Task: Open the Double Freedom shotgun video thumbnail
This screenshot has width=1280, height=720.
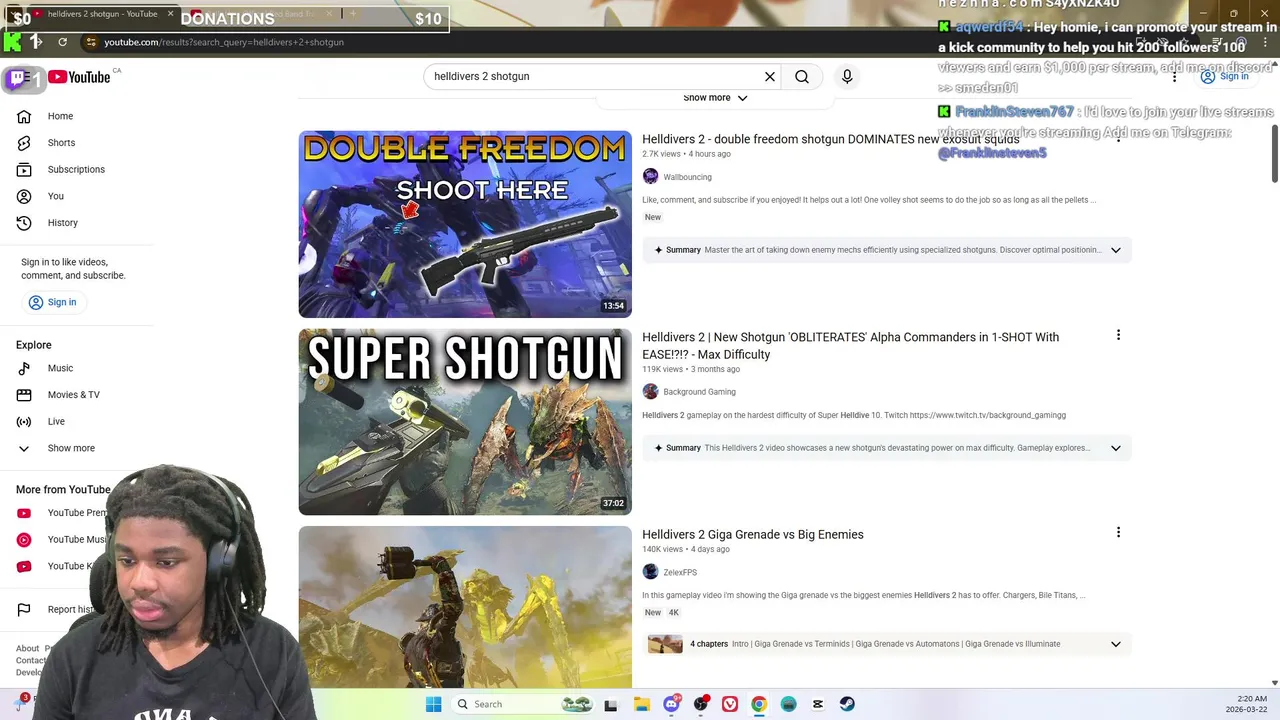Action: (x=465, y=224)
